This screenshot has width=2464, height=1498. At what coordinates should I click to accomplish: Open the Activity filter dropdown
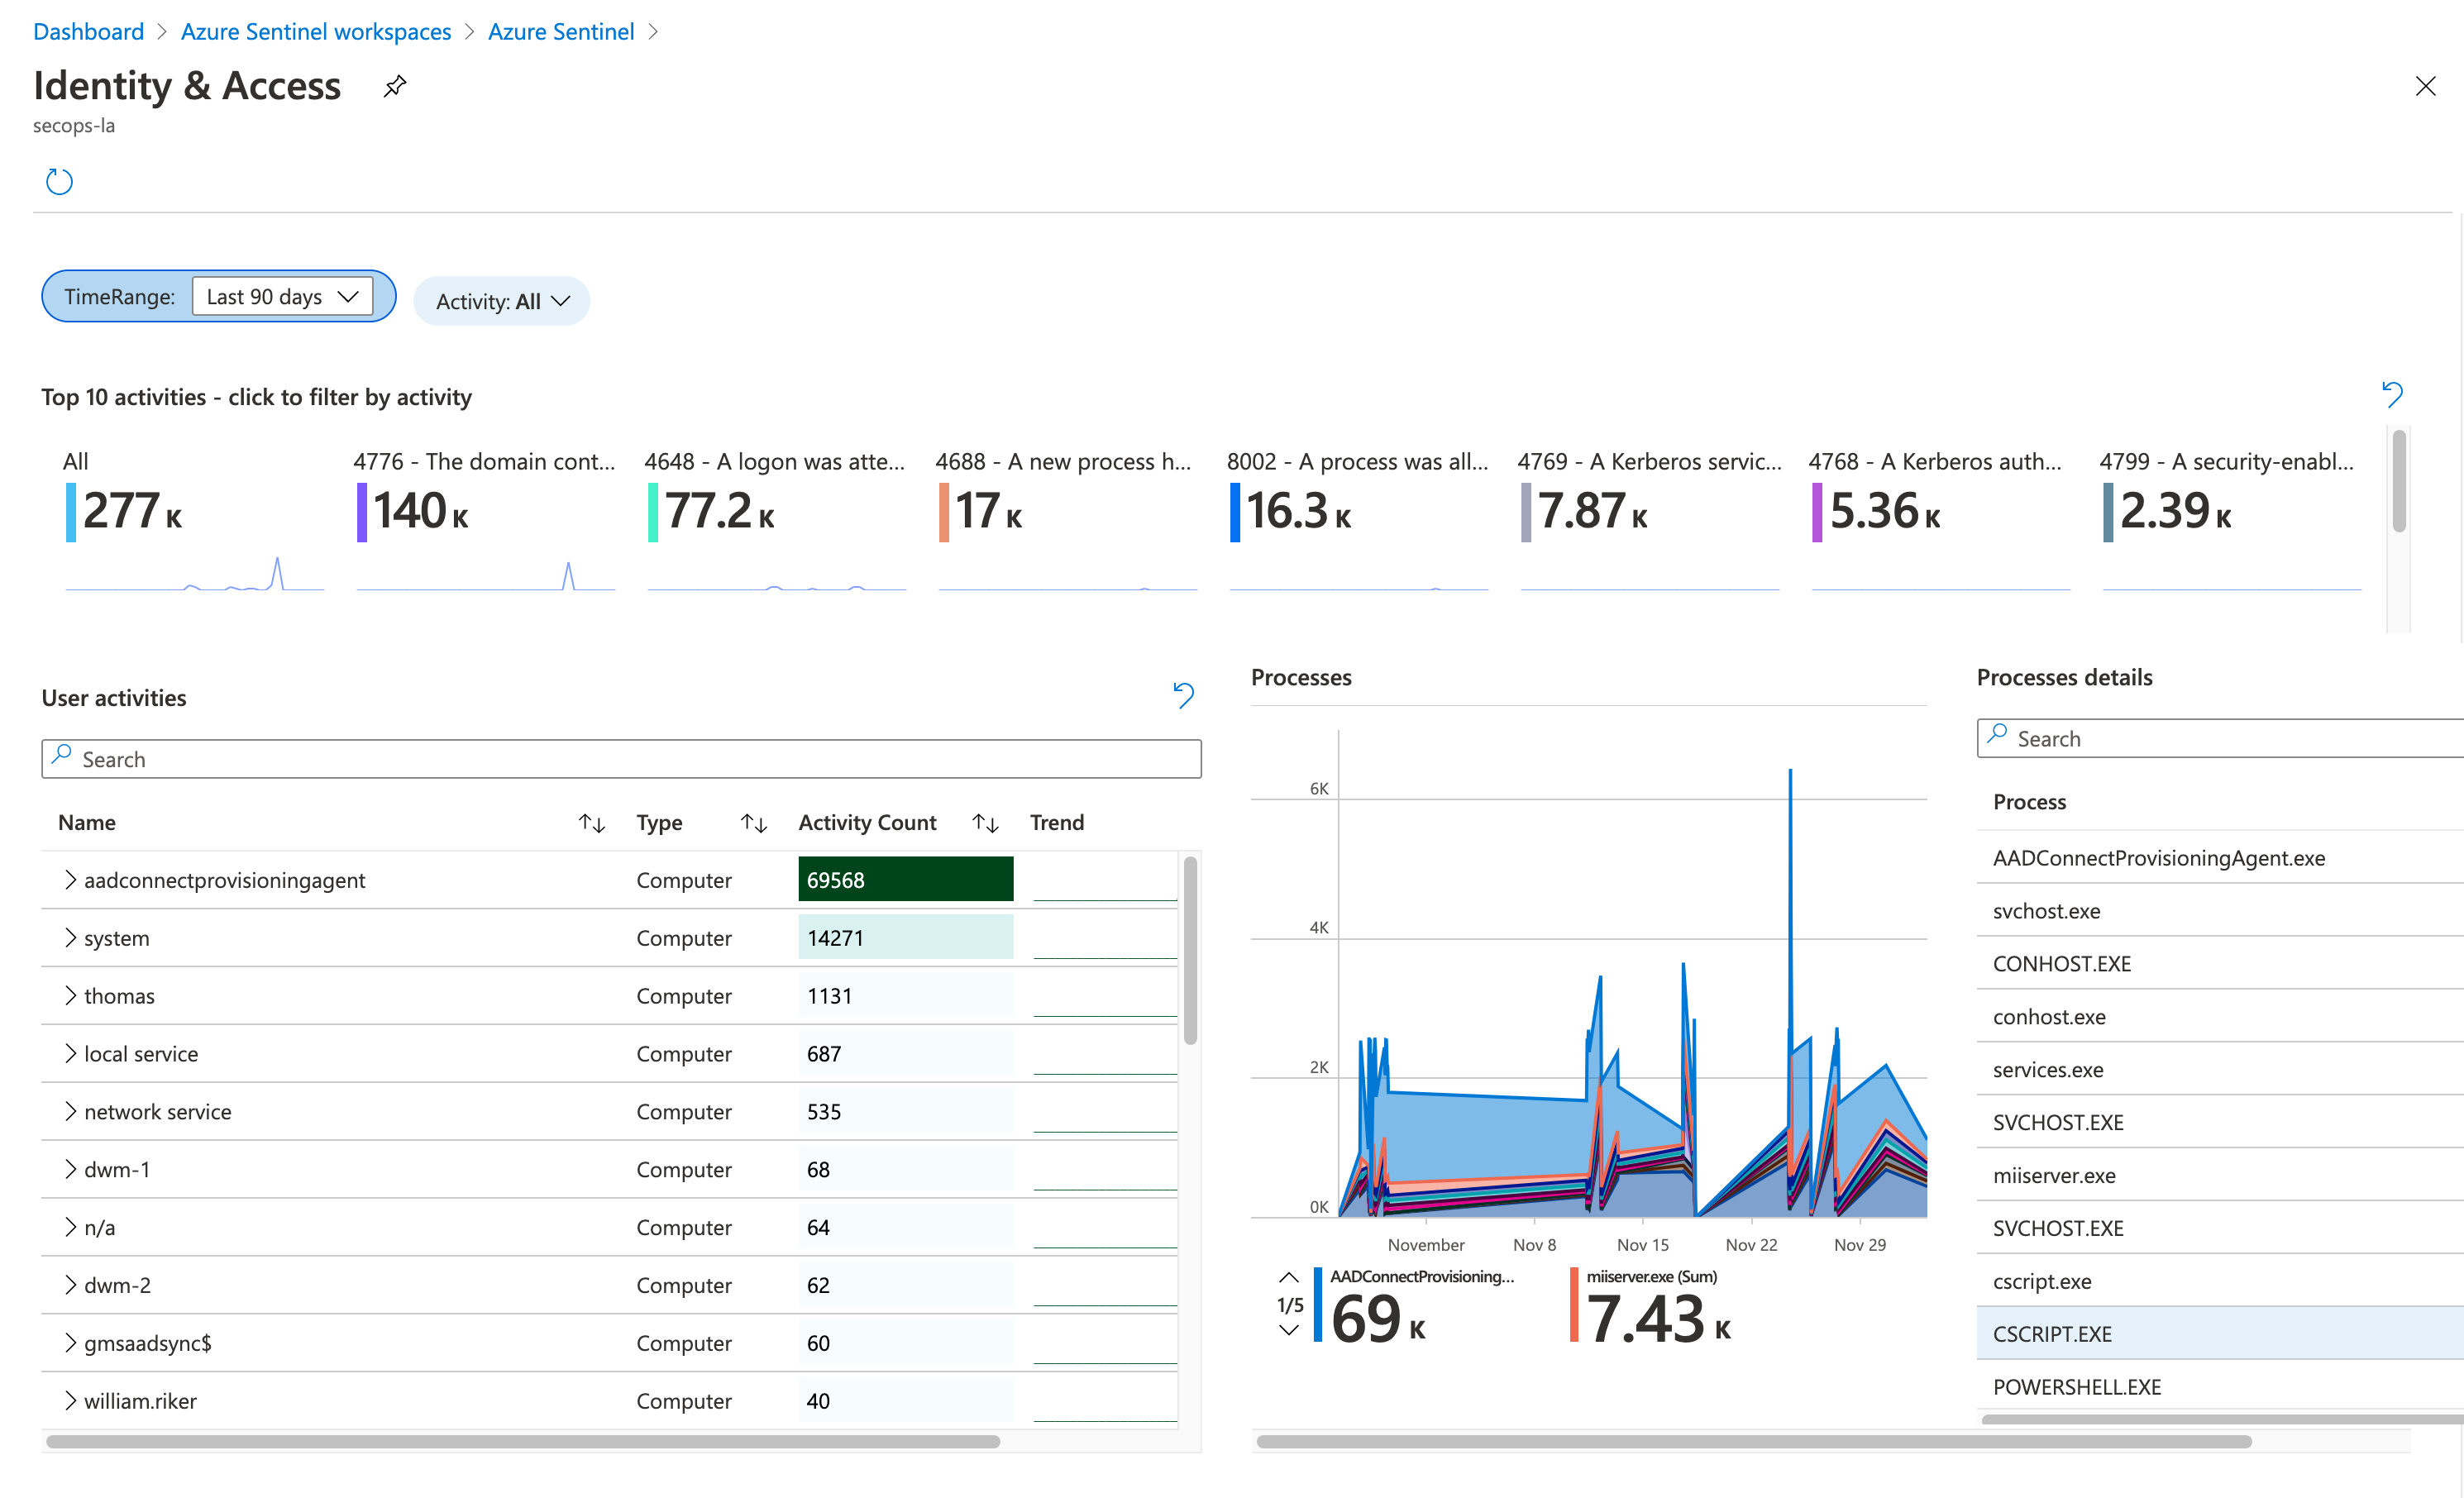(501, 300)
